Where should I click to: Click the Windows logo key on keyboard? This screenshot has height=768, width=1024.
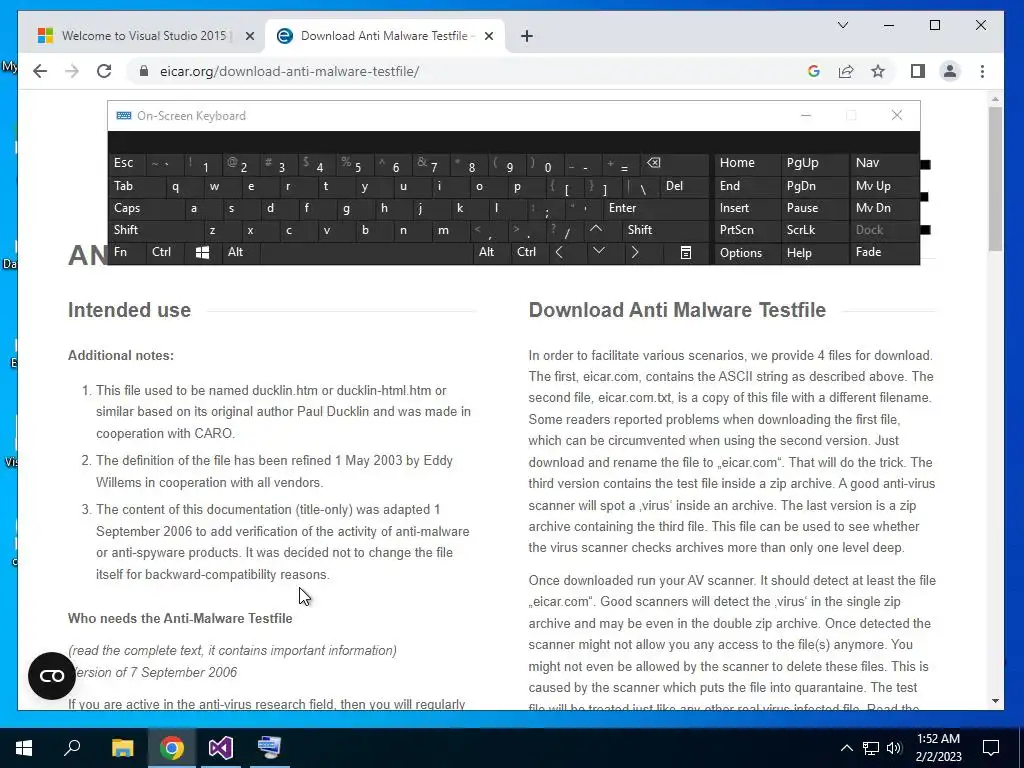tap(202, 253)
